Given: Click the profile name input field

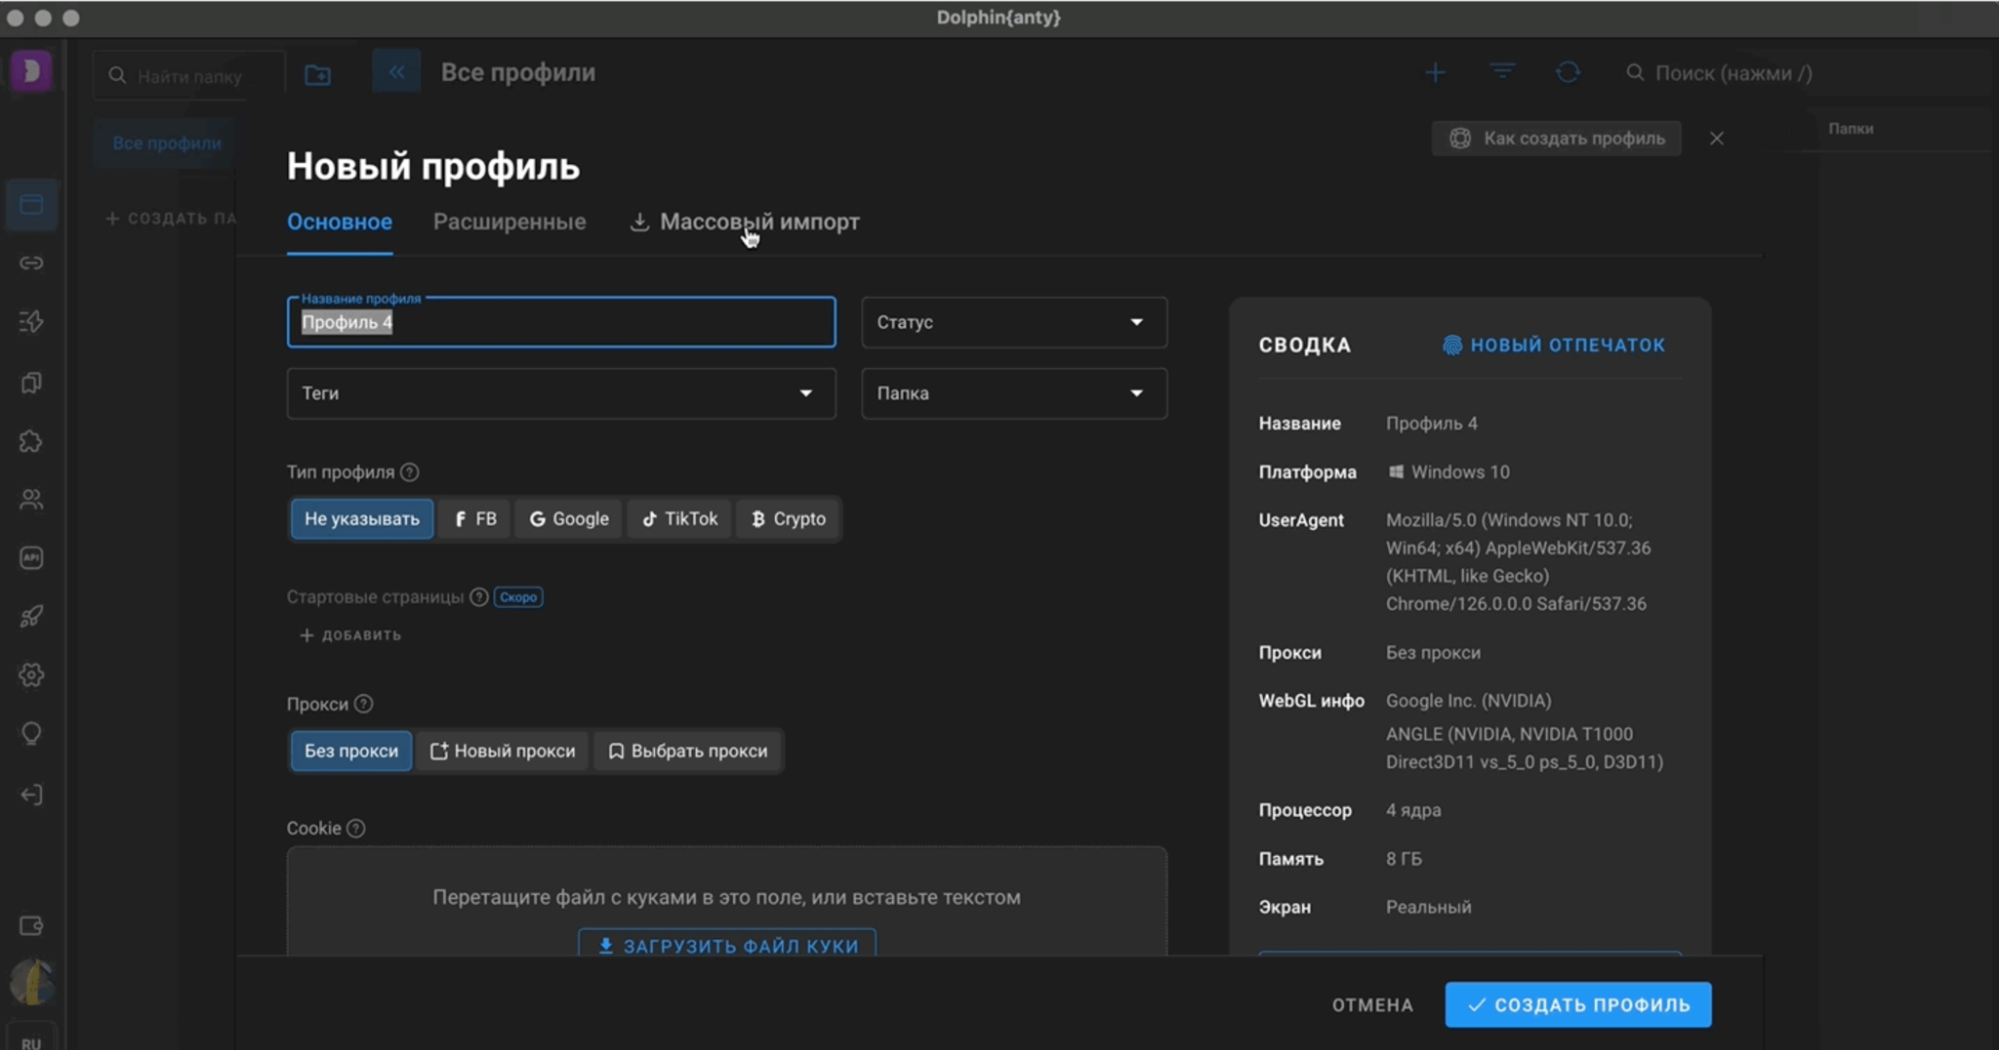Looking at the screenshot, I should [561, 322].
